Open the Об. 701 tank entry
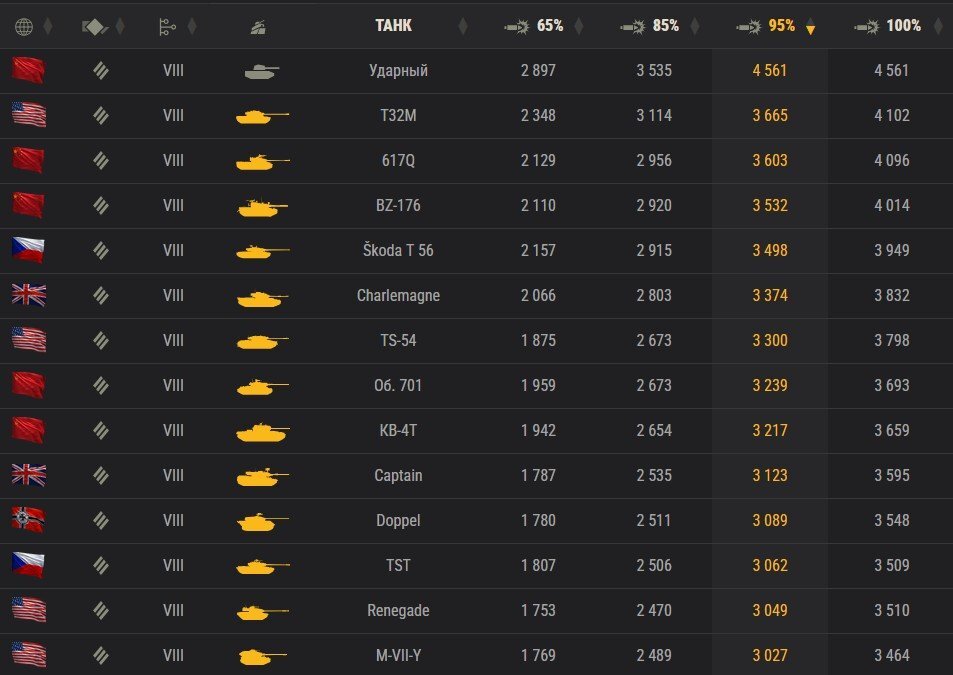The width and height of the screenshot is (953, 675). point(398,385)
